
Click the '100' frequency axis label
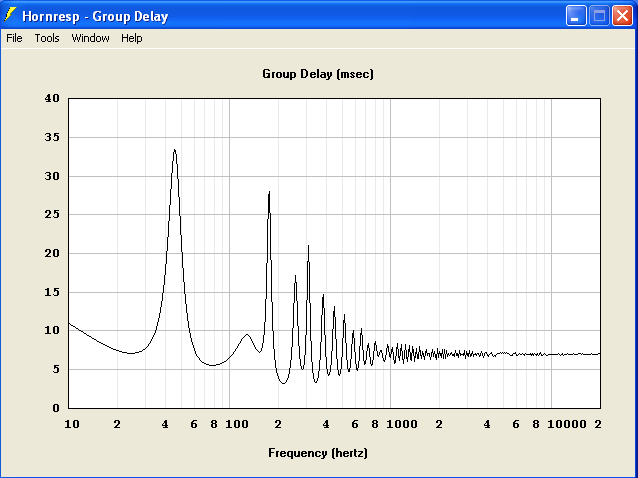click(x=237, y=424)
